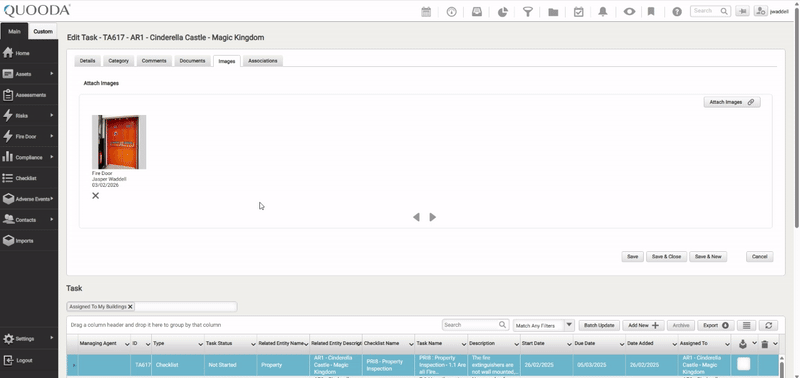Click the pin button next to header search
This screenshot has height=378, width=800.
742,11
